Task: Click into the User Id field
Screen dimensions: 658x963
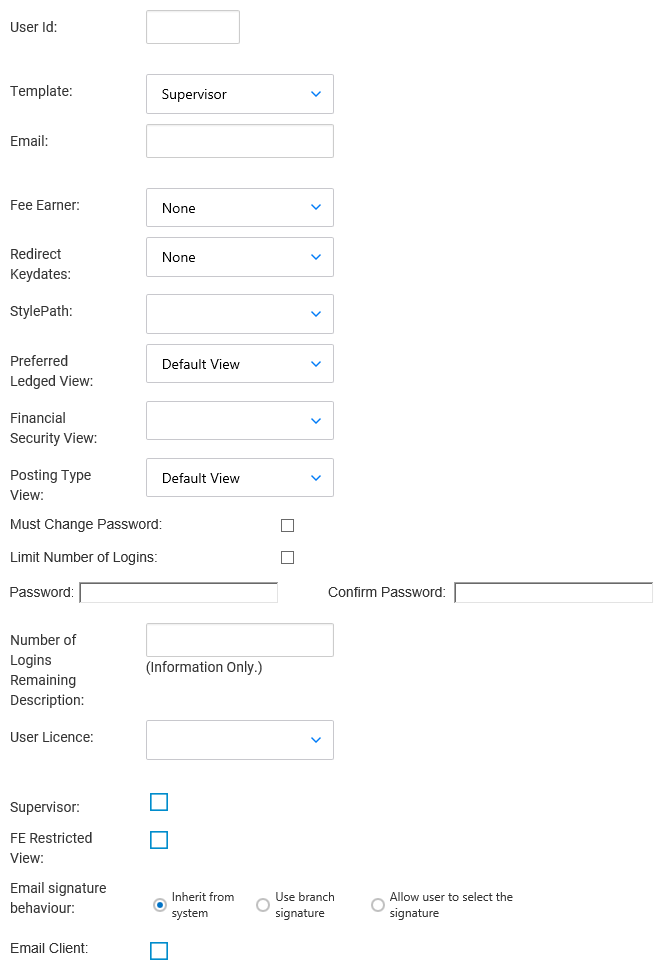Action: pos(193,27)
